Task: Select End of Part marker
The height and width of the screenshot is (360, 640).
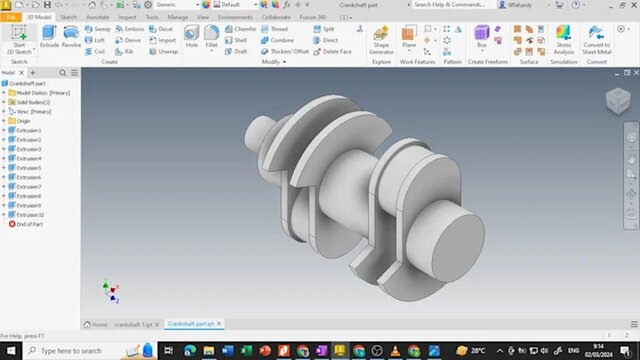Action: tap(26, 224)
